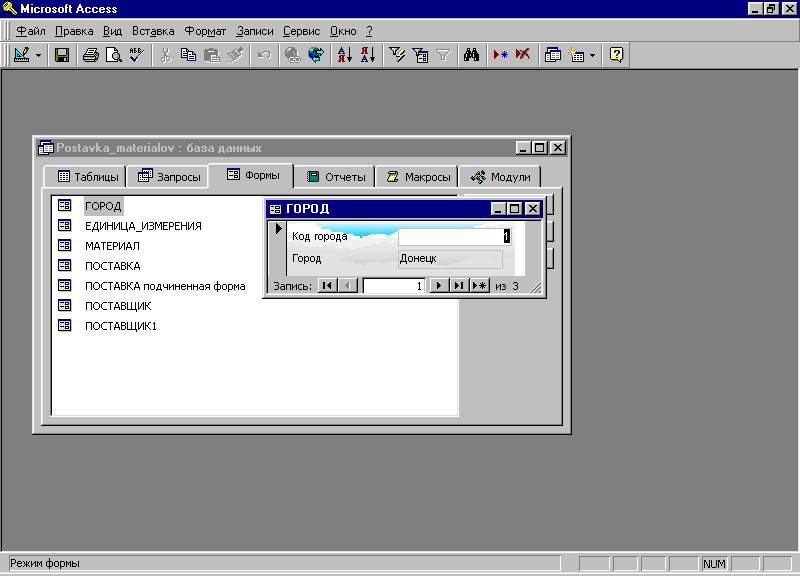Select the ГОРОД form in list
Image resolution: width=800 pixels, height=576 pixels.
103,206
